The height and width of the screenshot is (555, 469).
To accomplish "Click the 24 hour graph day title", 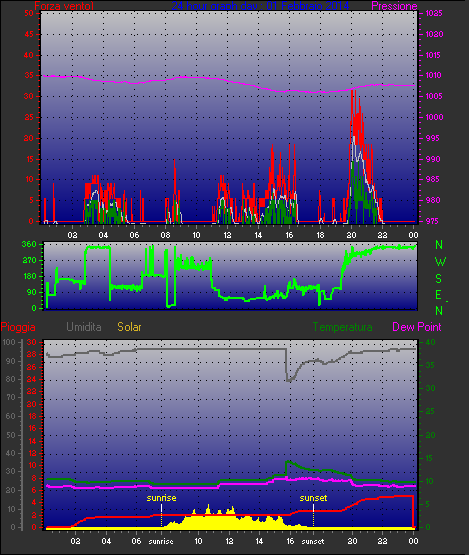I will pyautogui.click(x=260, y=6).
